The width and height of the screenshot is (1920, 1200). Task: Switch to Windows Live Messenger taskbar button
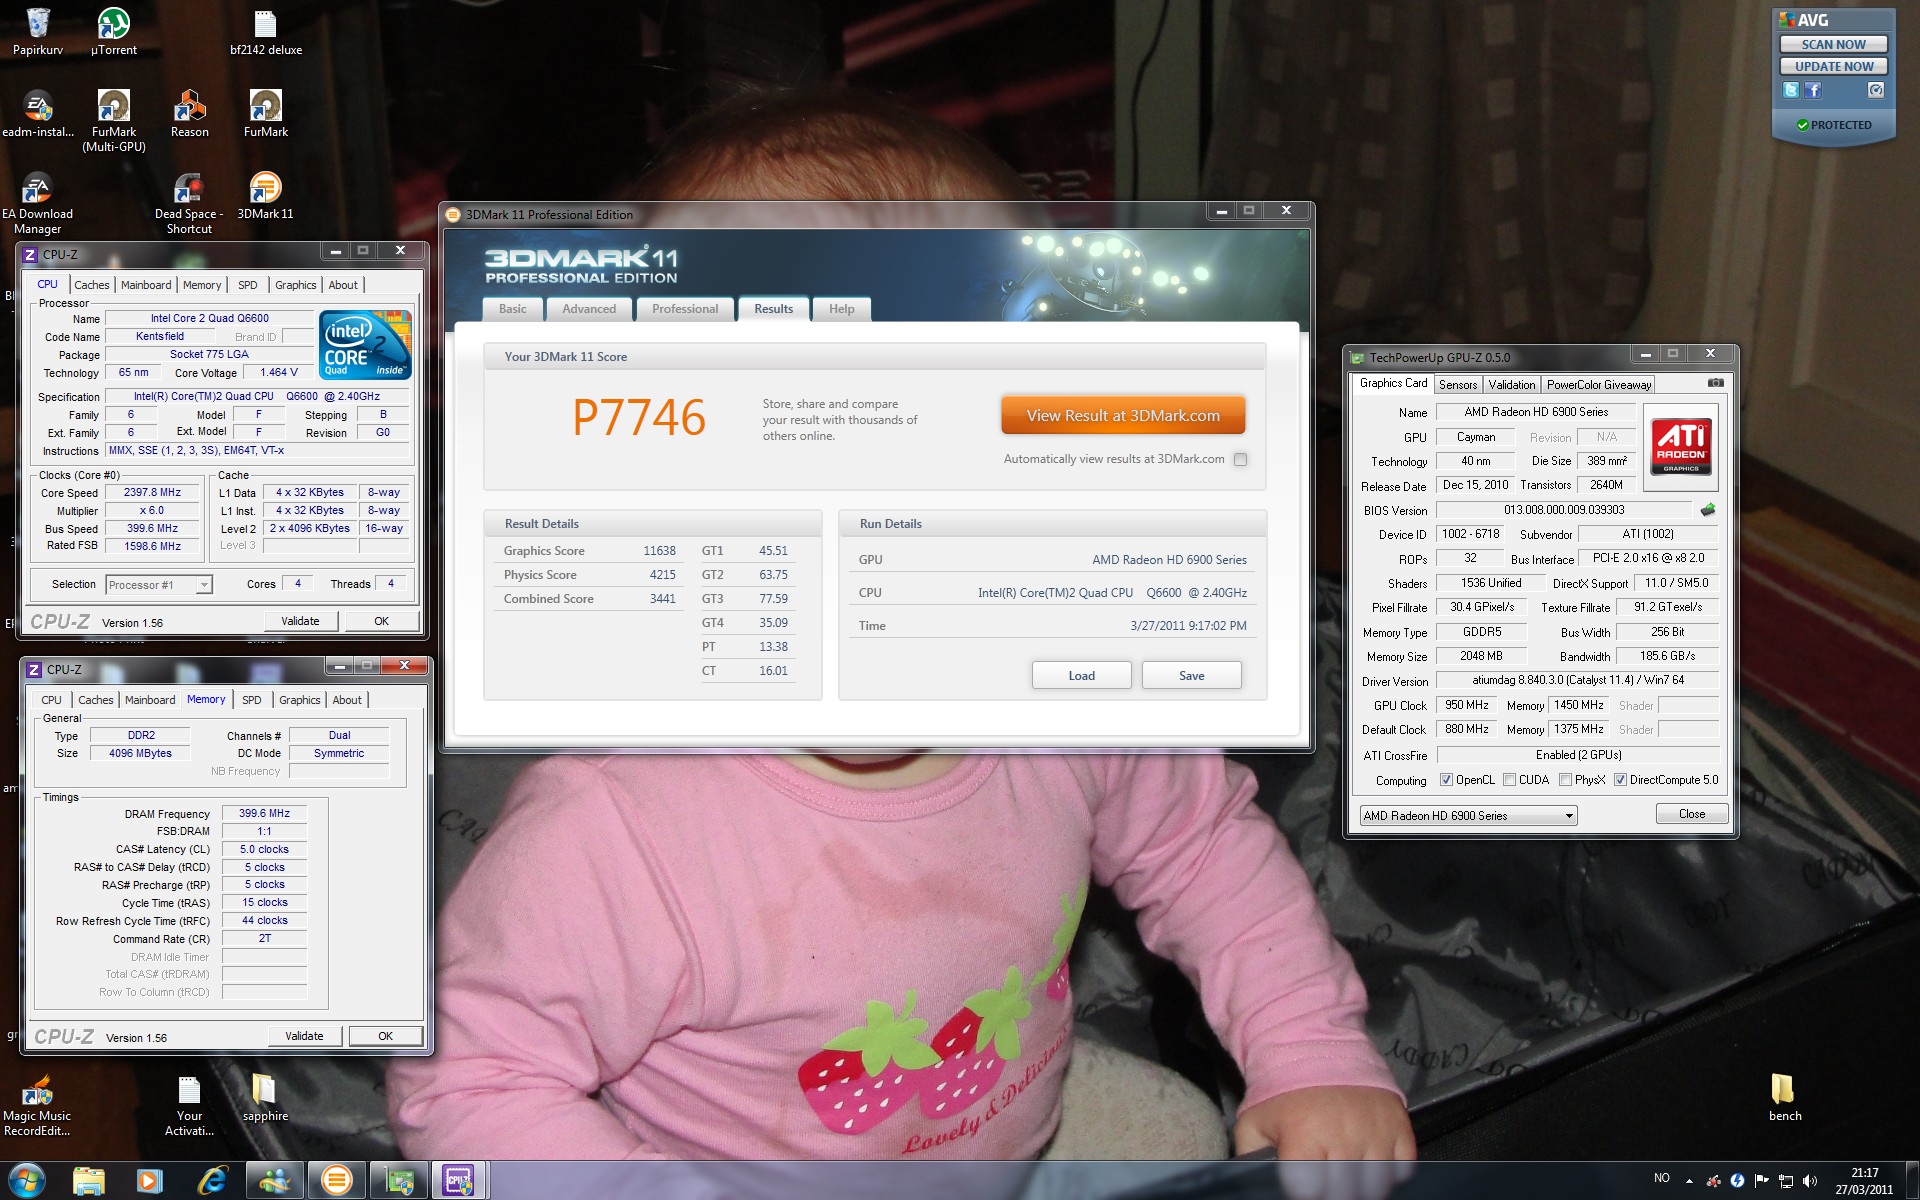click(x=274, y=1181)
